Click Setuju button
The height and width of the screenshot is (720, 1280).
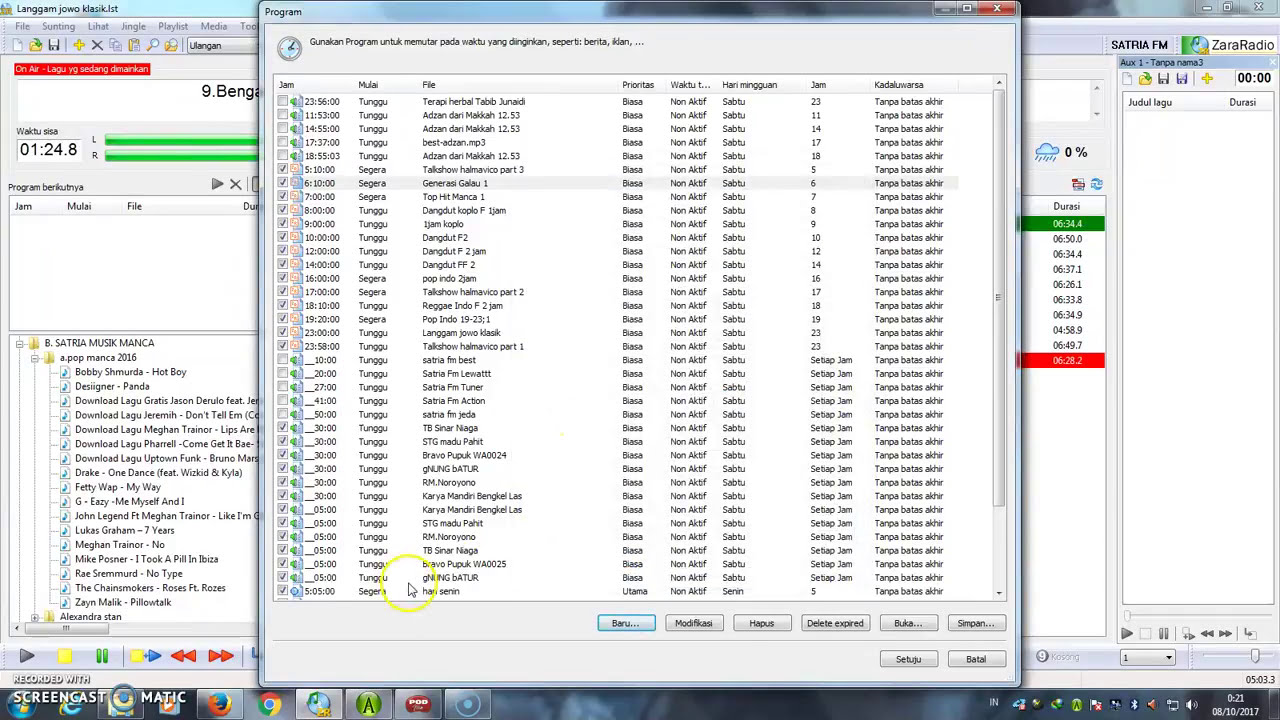[x=908, y=659]
